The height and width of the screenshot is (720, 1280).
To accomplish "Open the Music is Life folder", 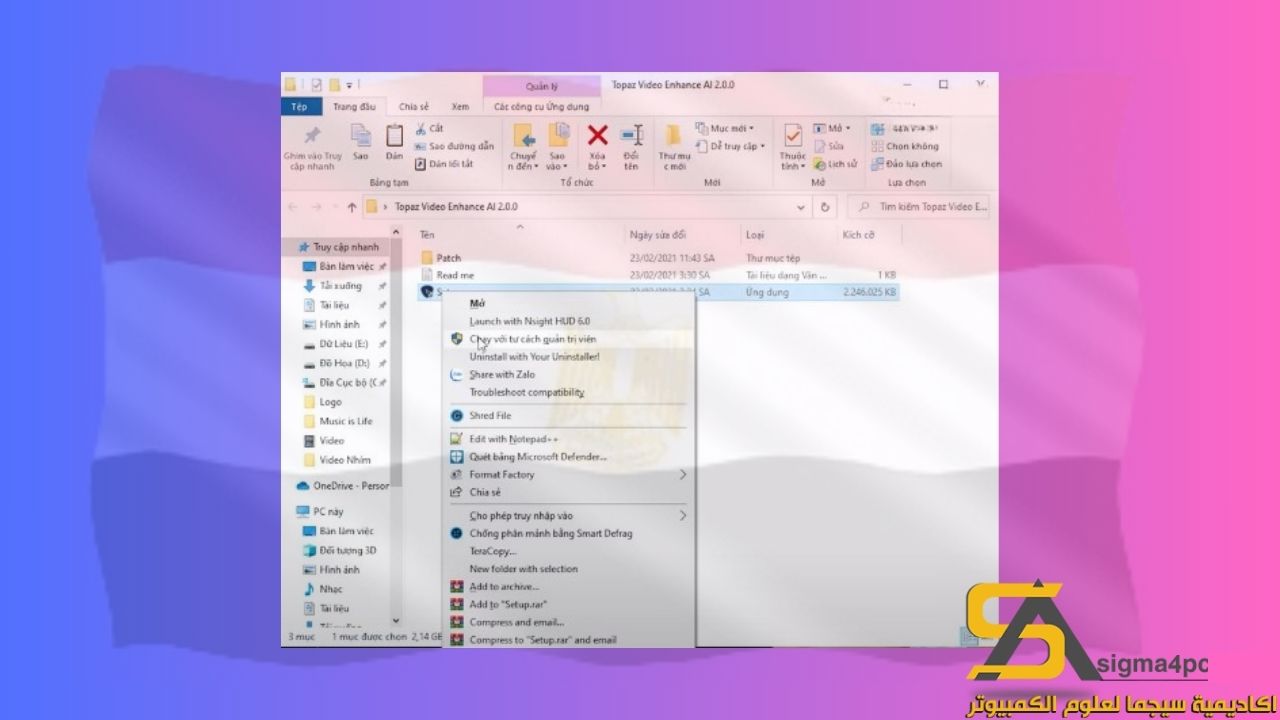I will pos(345,421).
